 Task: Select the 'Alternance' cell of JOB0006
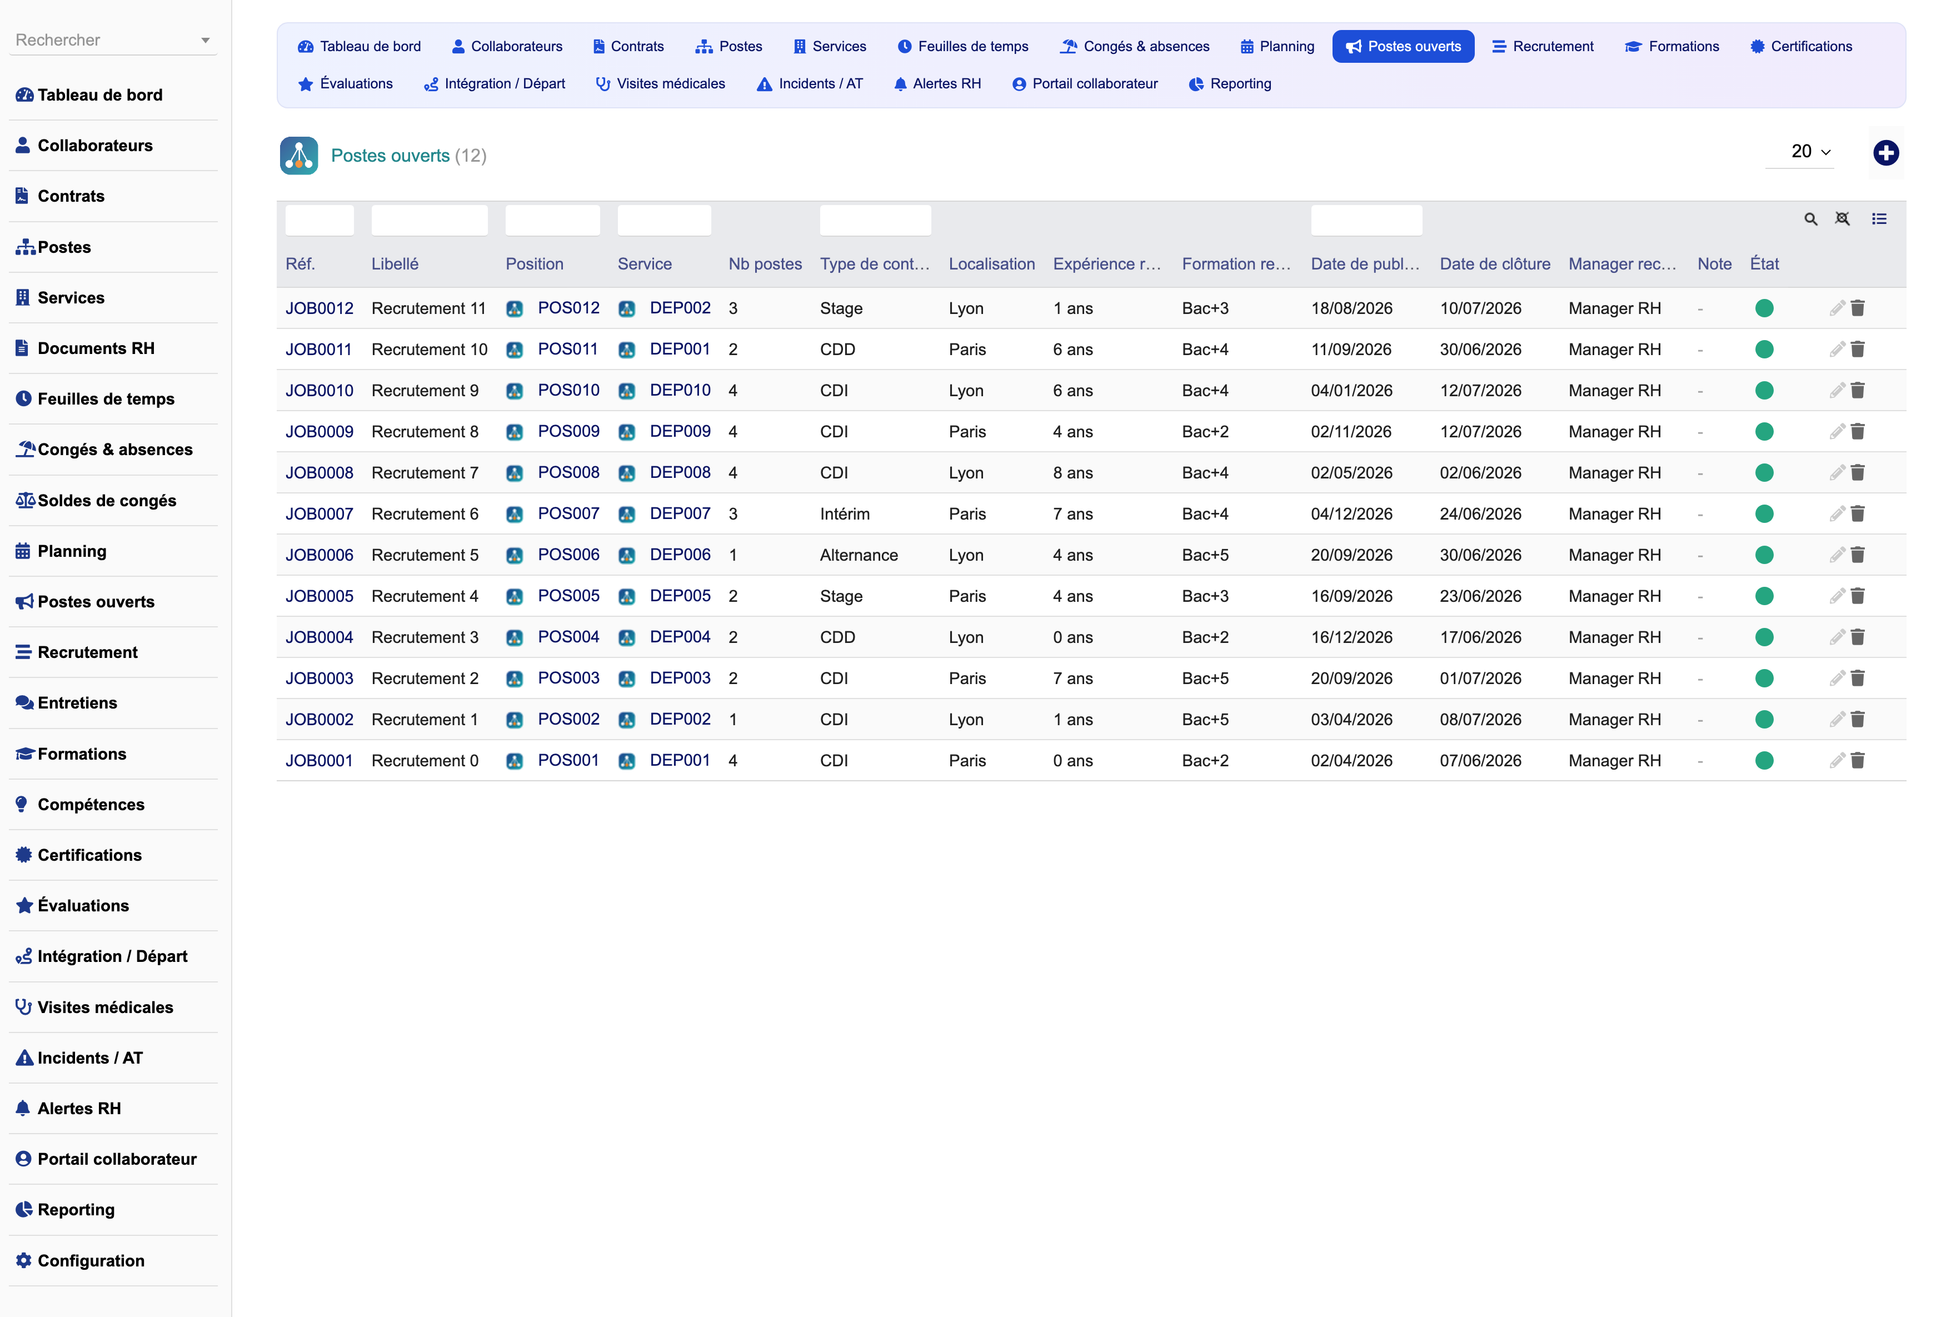(x=859, y=555)
